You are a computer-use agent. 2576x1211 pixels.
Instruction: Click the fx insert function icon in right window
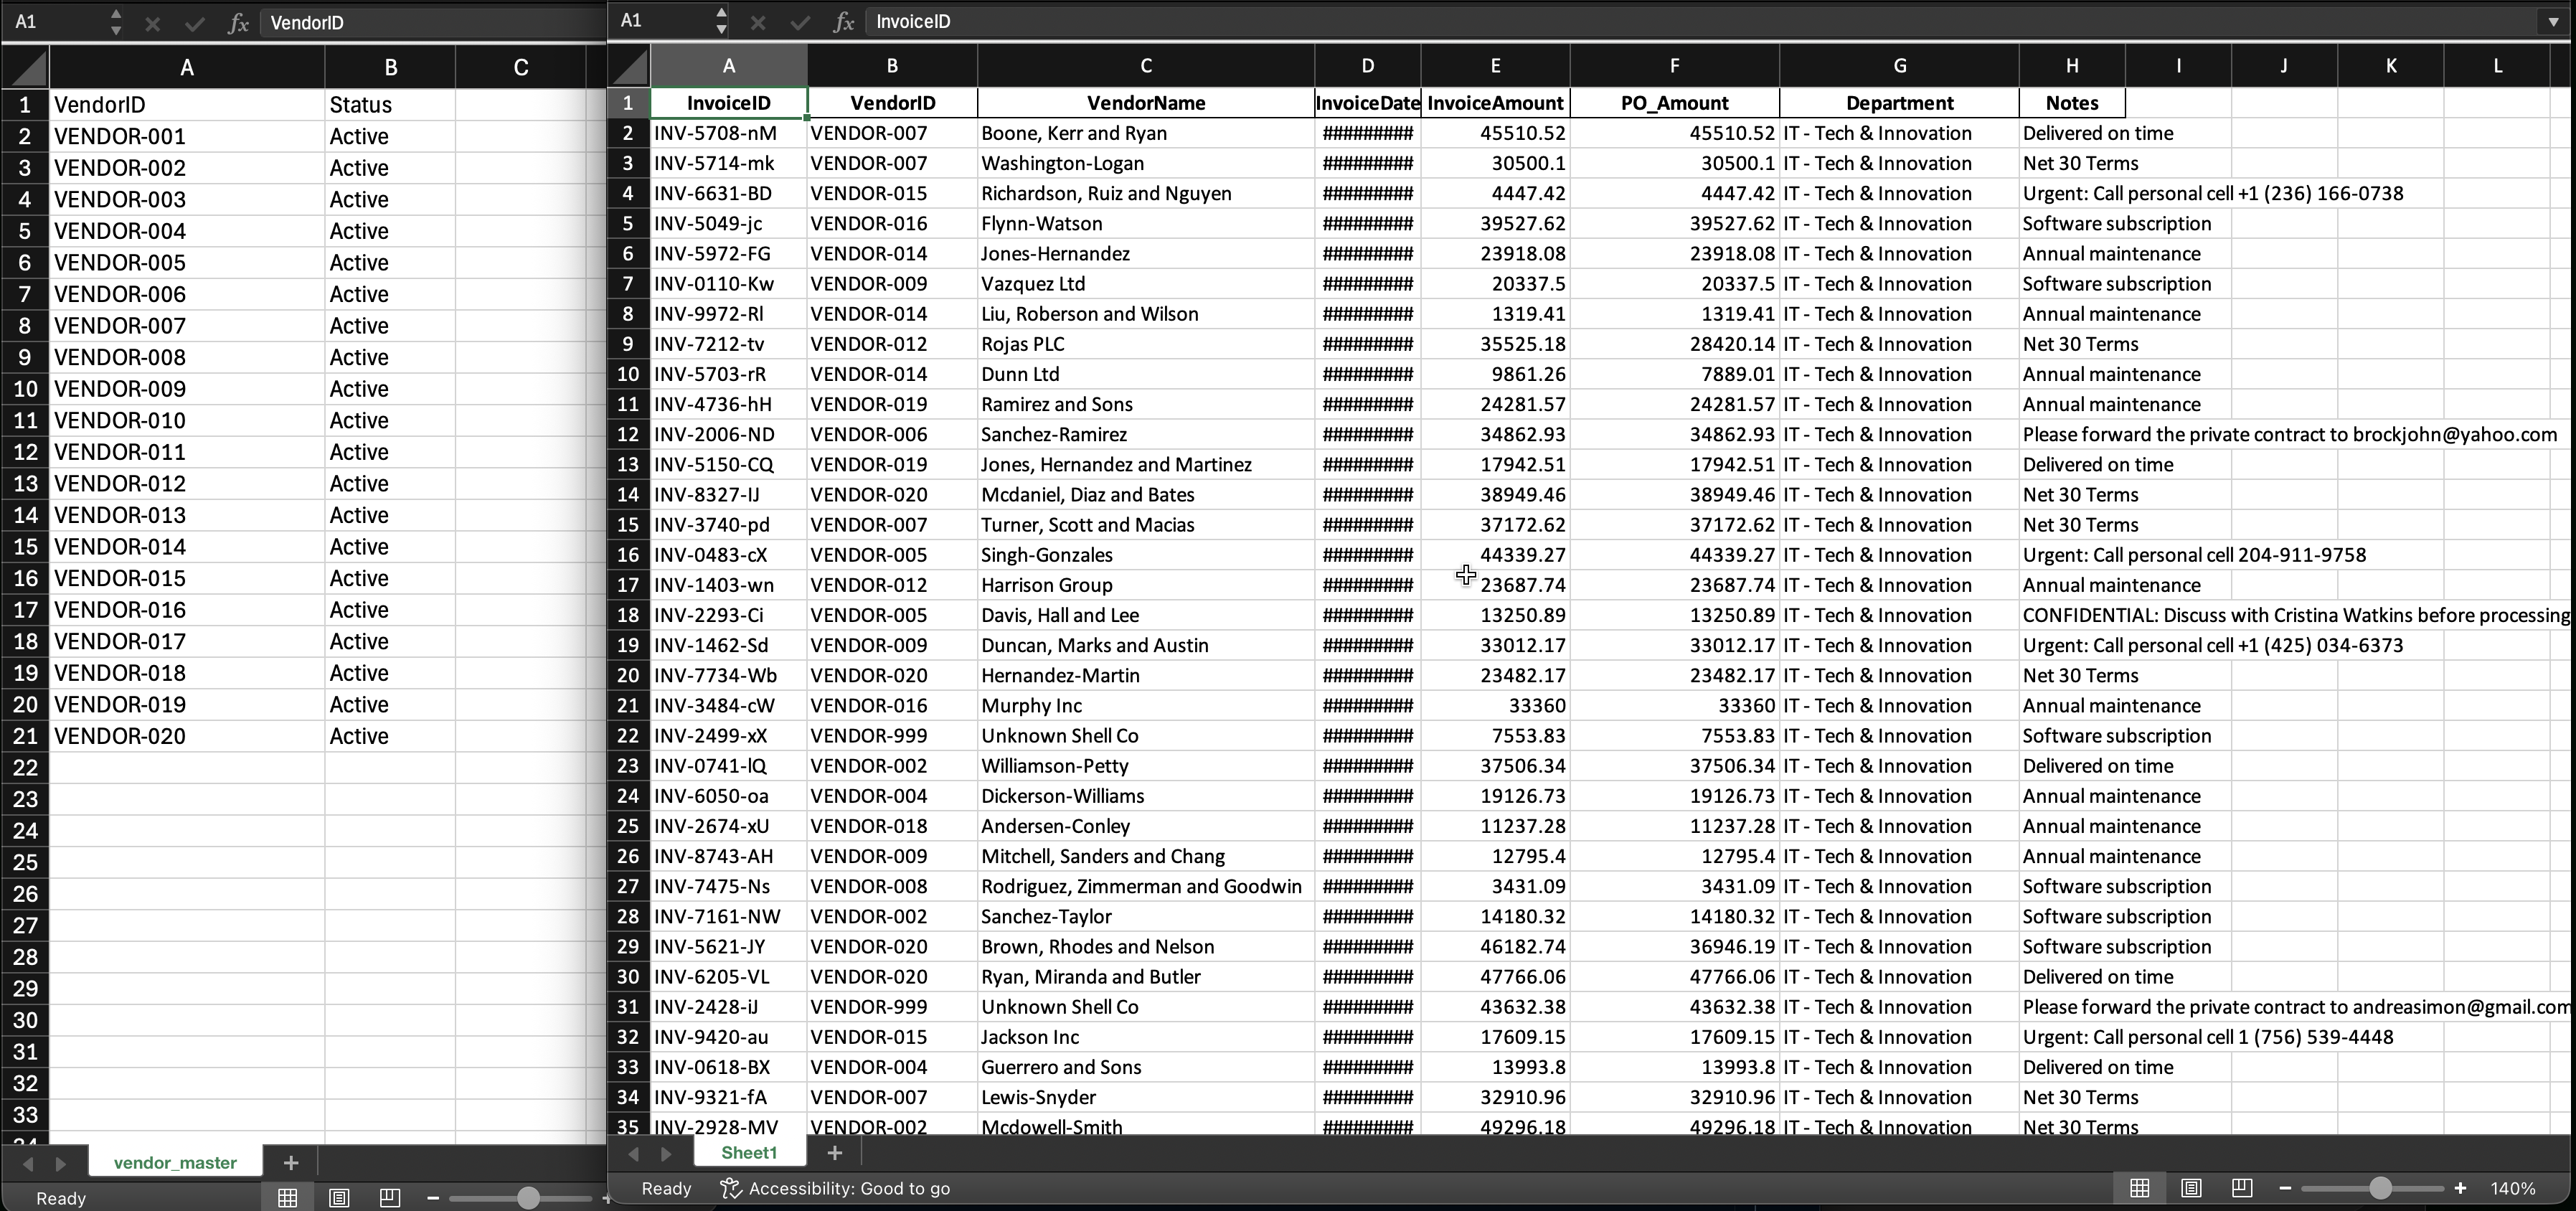[x=843, y=21]
